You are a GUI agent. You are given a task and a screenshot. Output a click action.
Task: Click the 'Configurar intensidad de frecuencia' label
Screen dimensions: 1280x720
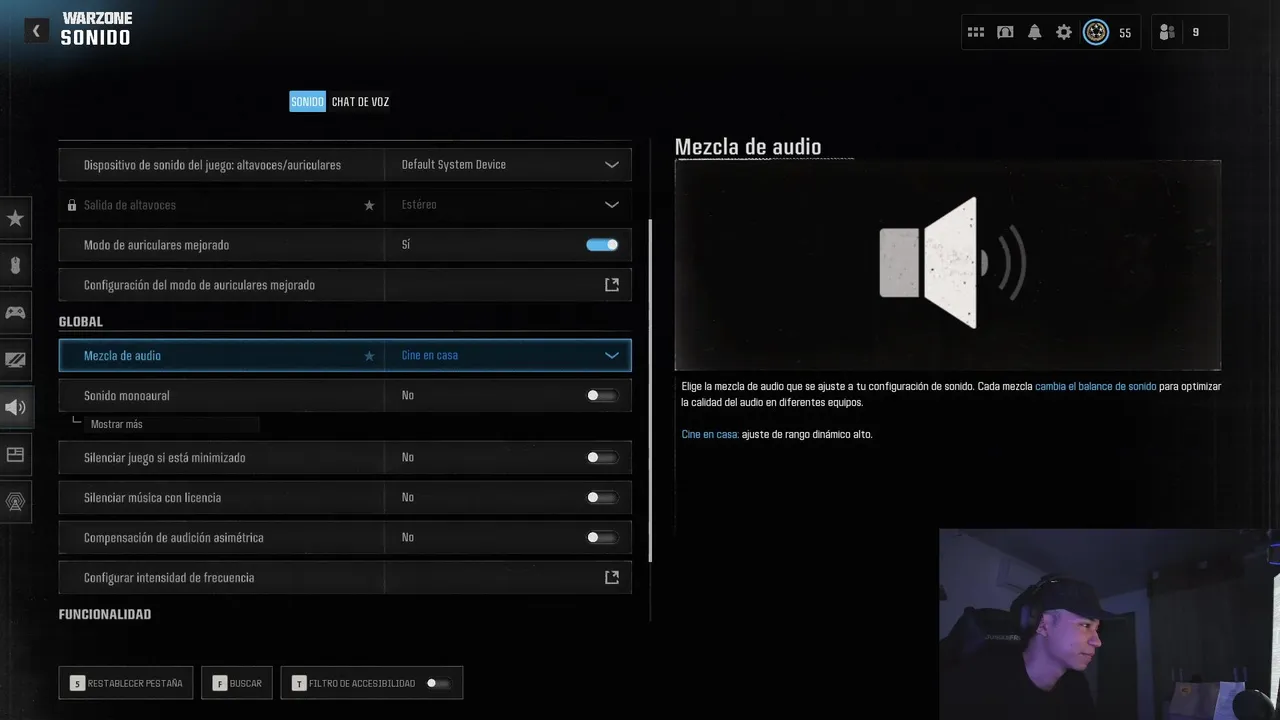tap(169, 577)
